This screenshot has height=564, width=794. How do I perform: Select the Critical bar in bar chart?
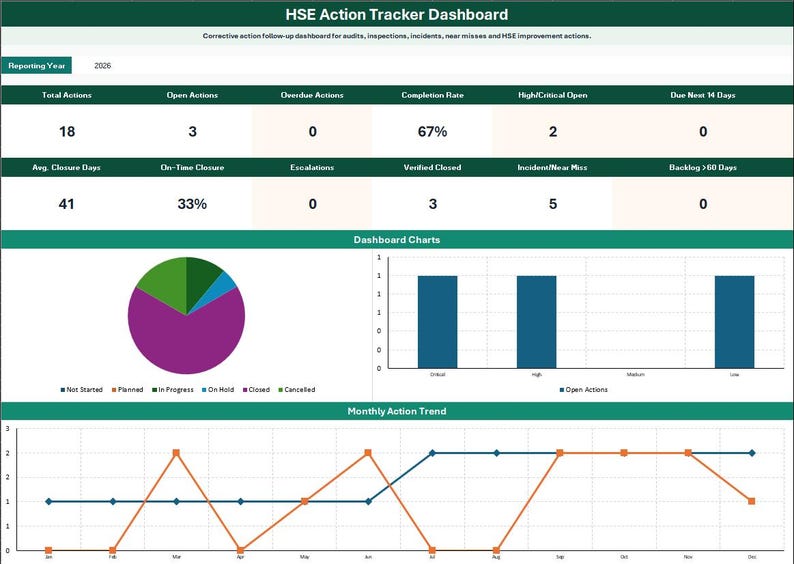[x=438, y=322]
